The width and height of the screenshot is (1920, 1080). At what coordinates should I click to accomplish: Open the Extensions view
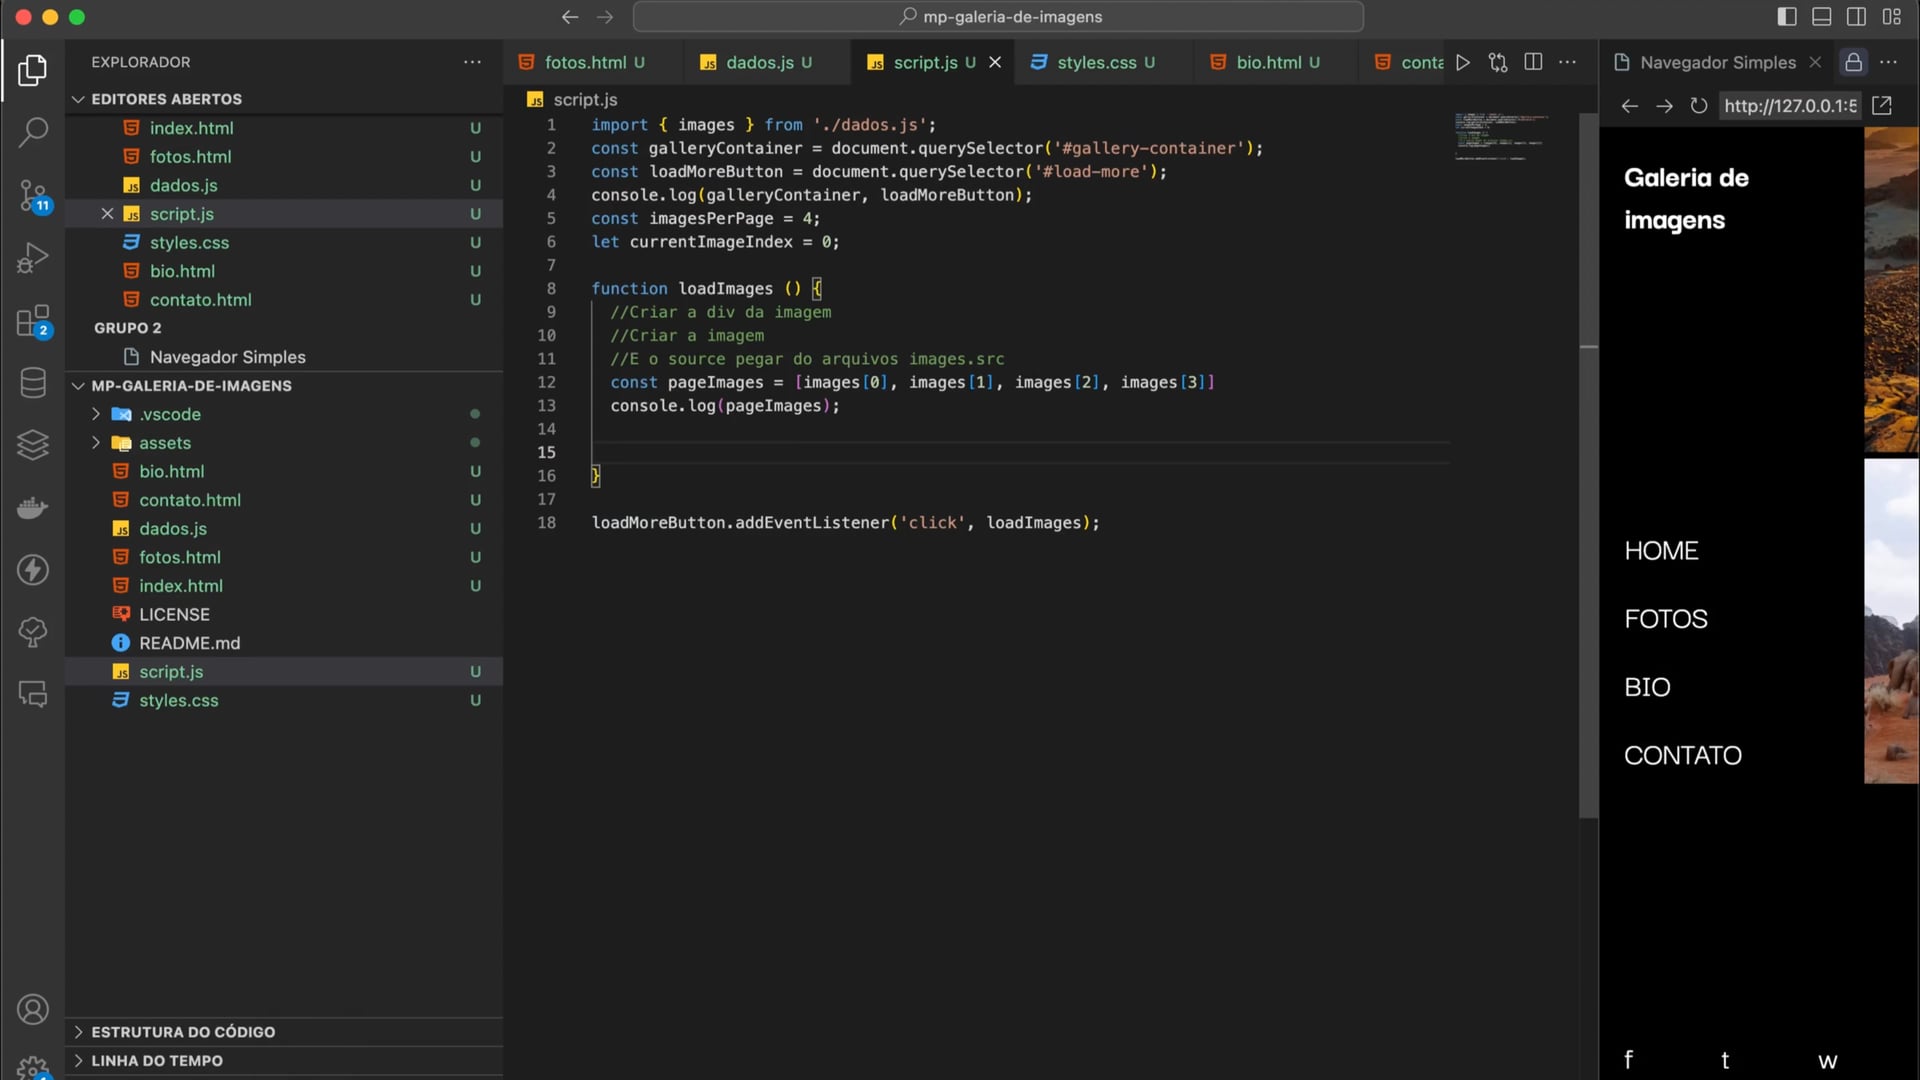(33, 321)
